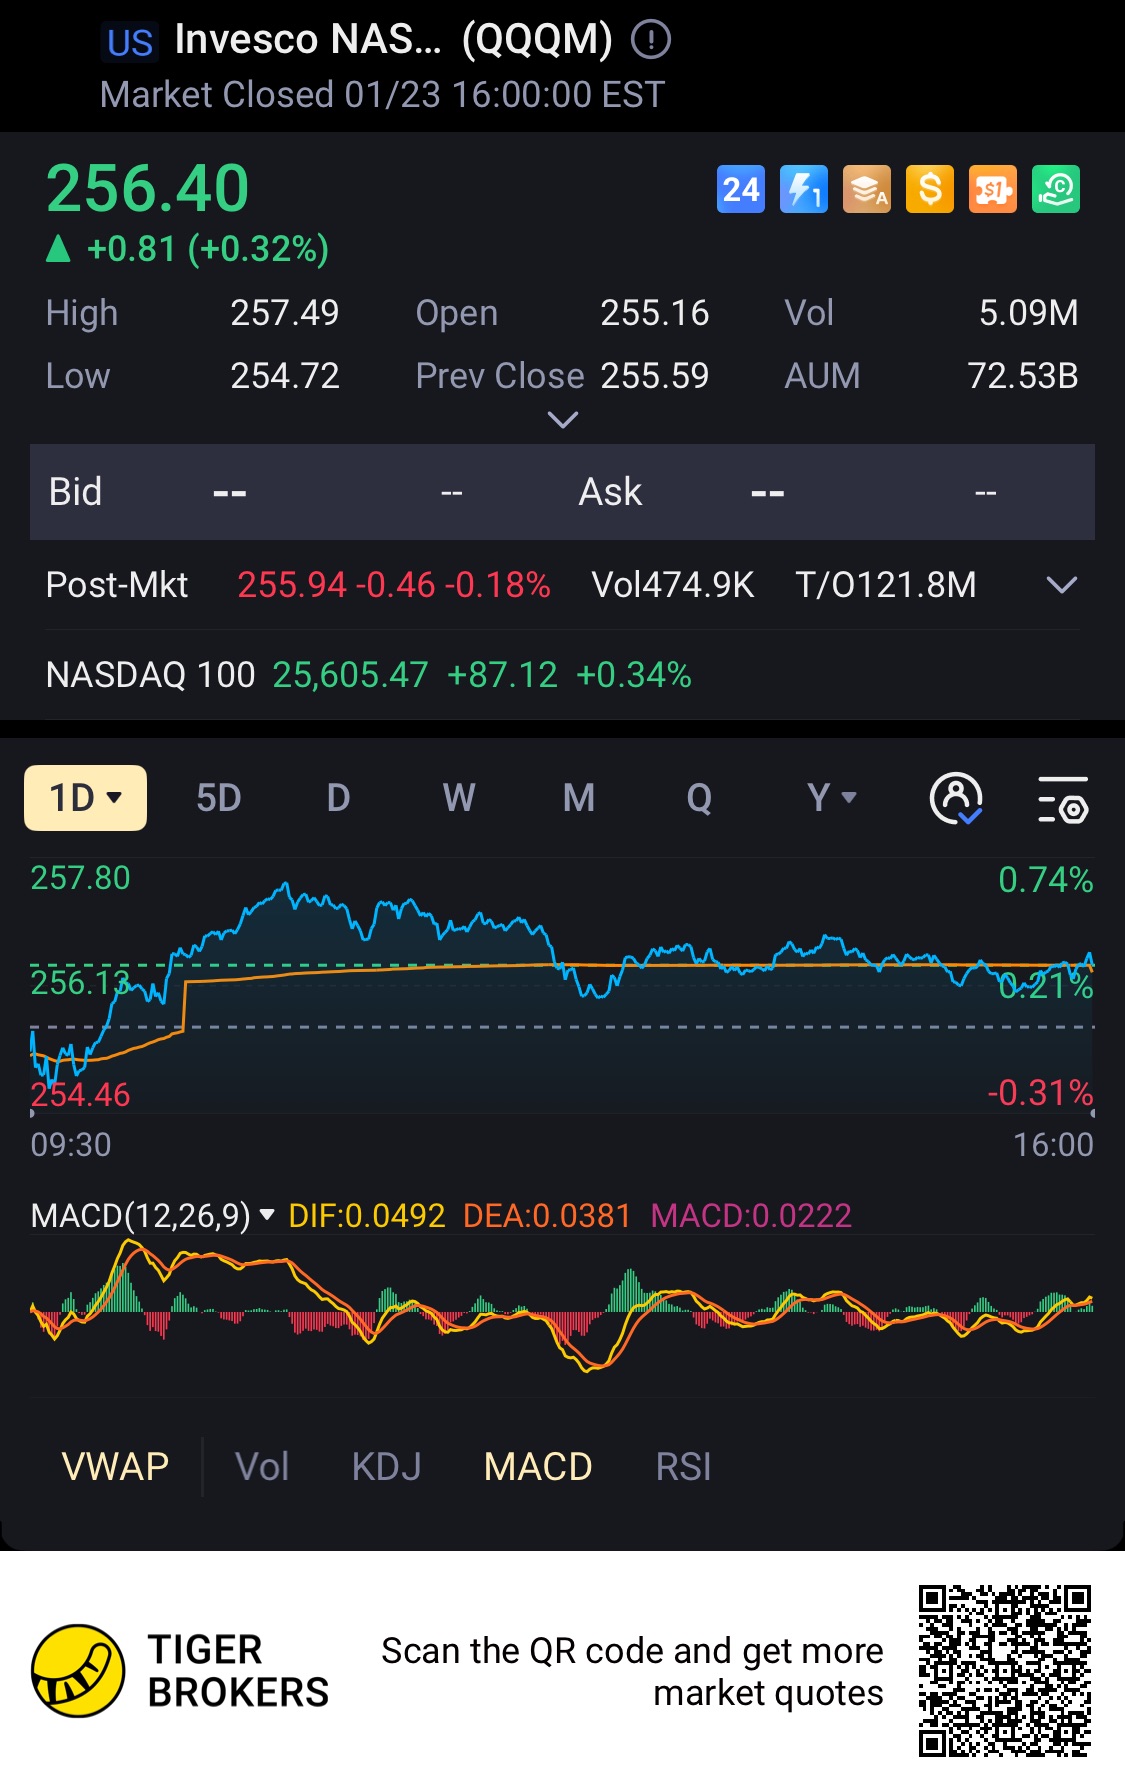The image size is (1125, 1791).
Task: Expand the Post-Mkt row chevron
Action: point(1061,585)
